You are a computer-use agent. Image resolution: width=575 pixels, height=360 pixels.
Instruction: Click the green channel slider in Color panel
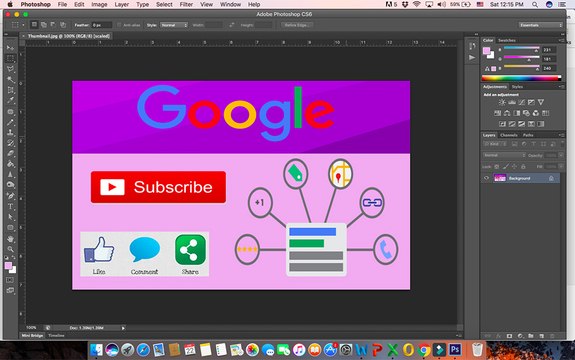521,58
